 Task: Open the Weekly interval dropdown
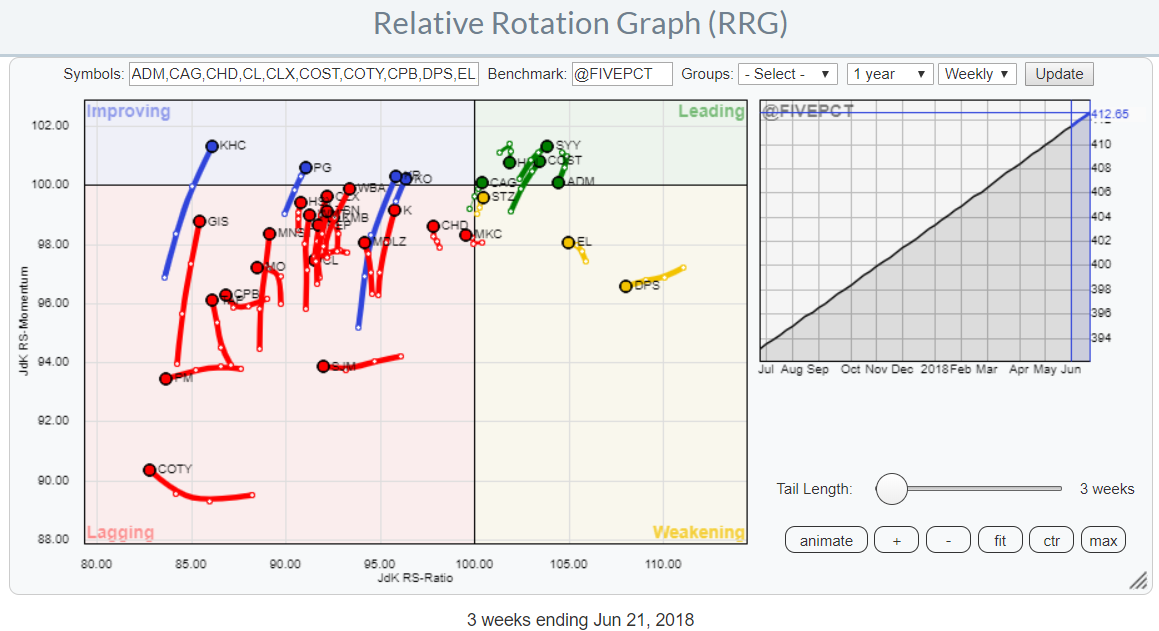click(978, 74)
